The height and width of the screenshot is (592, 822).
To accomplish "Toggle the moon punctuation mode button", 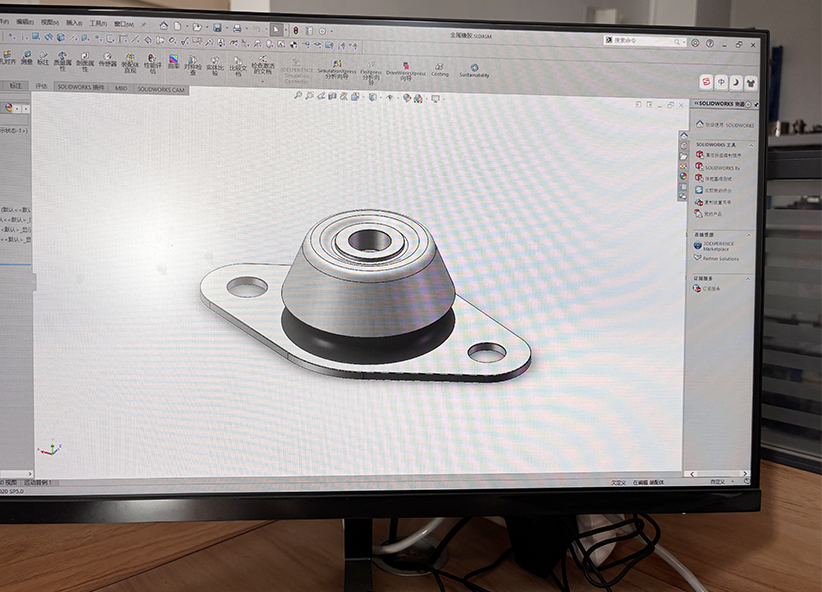I will click(x=736, y=82).
